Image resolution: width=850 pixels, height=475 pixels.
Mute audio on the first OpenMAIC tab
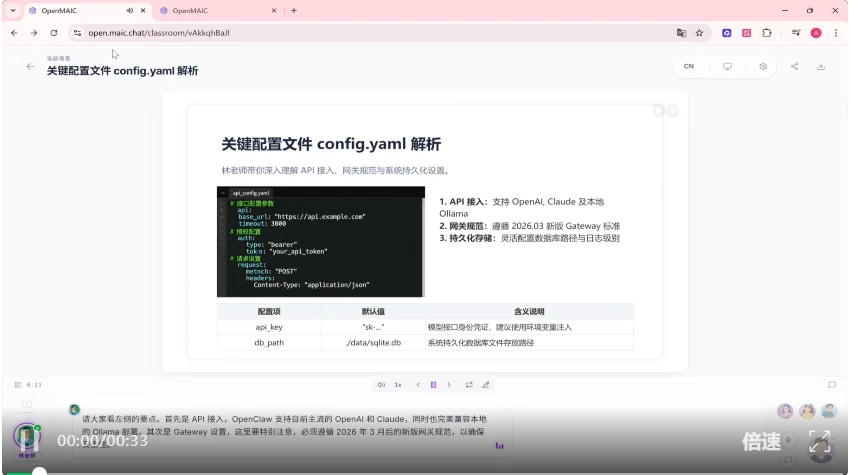tap(130, 10)
